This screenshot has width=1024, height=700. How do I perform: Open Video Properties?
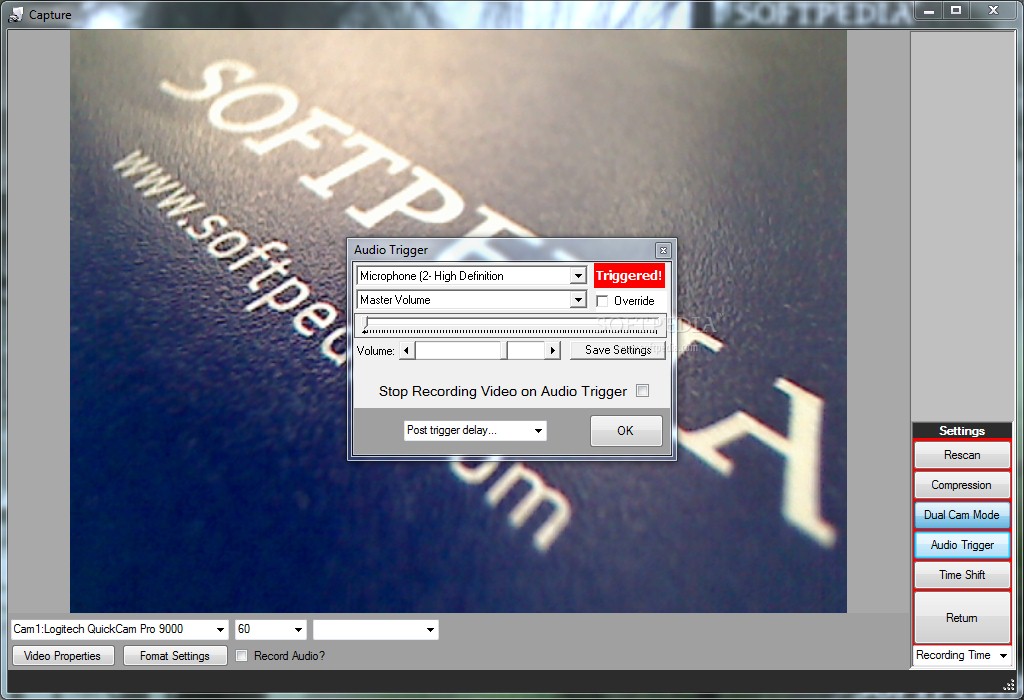pos(63,656)
